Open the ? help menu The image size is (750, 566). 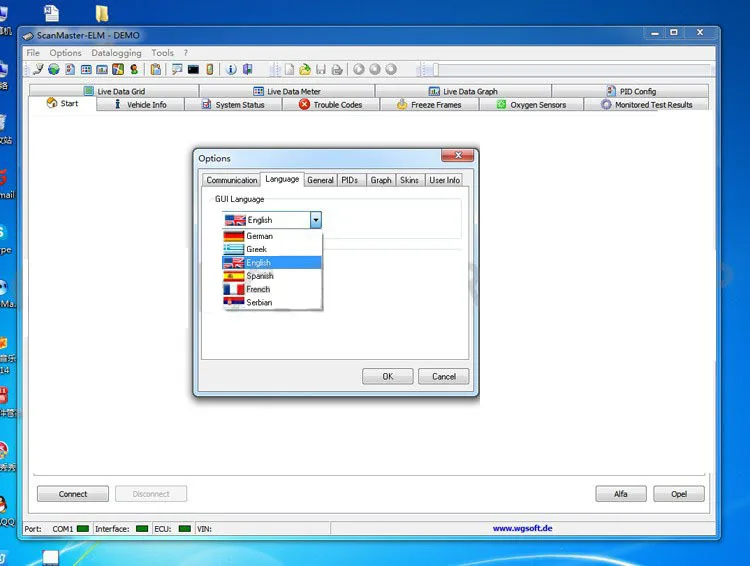coord(186,53)
